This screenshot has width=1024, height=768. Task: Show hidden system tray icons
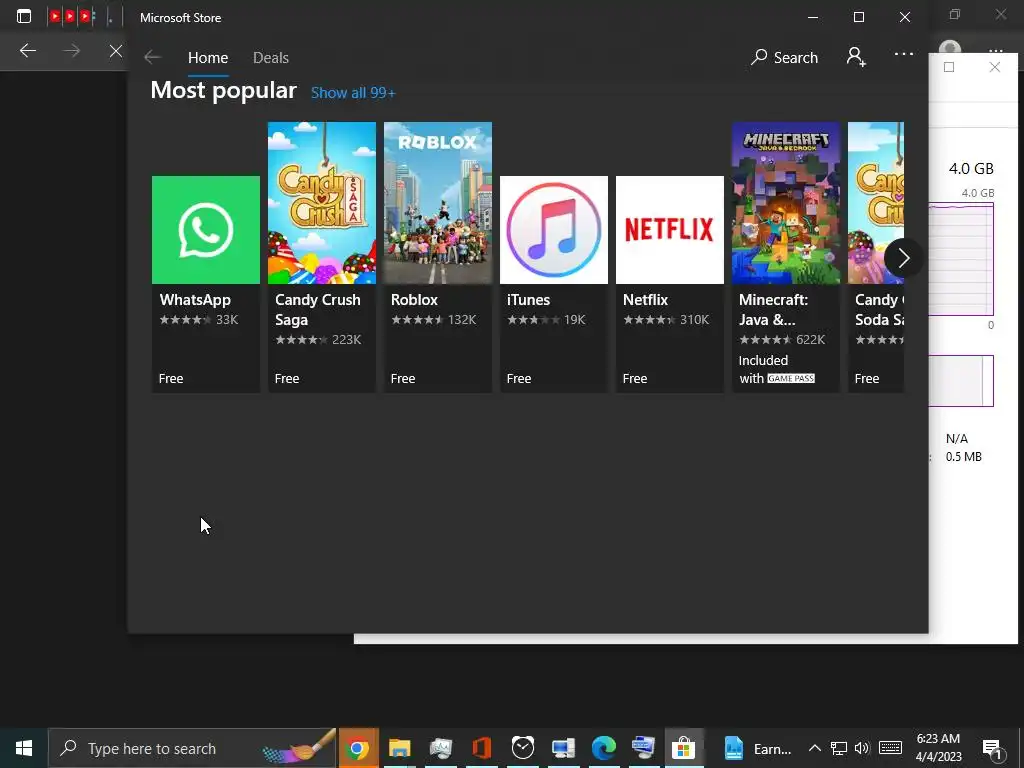tap(814, 748)
